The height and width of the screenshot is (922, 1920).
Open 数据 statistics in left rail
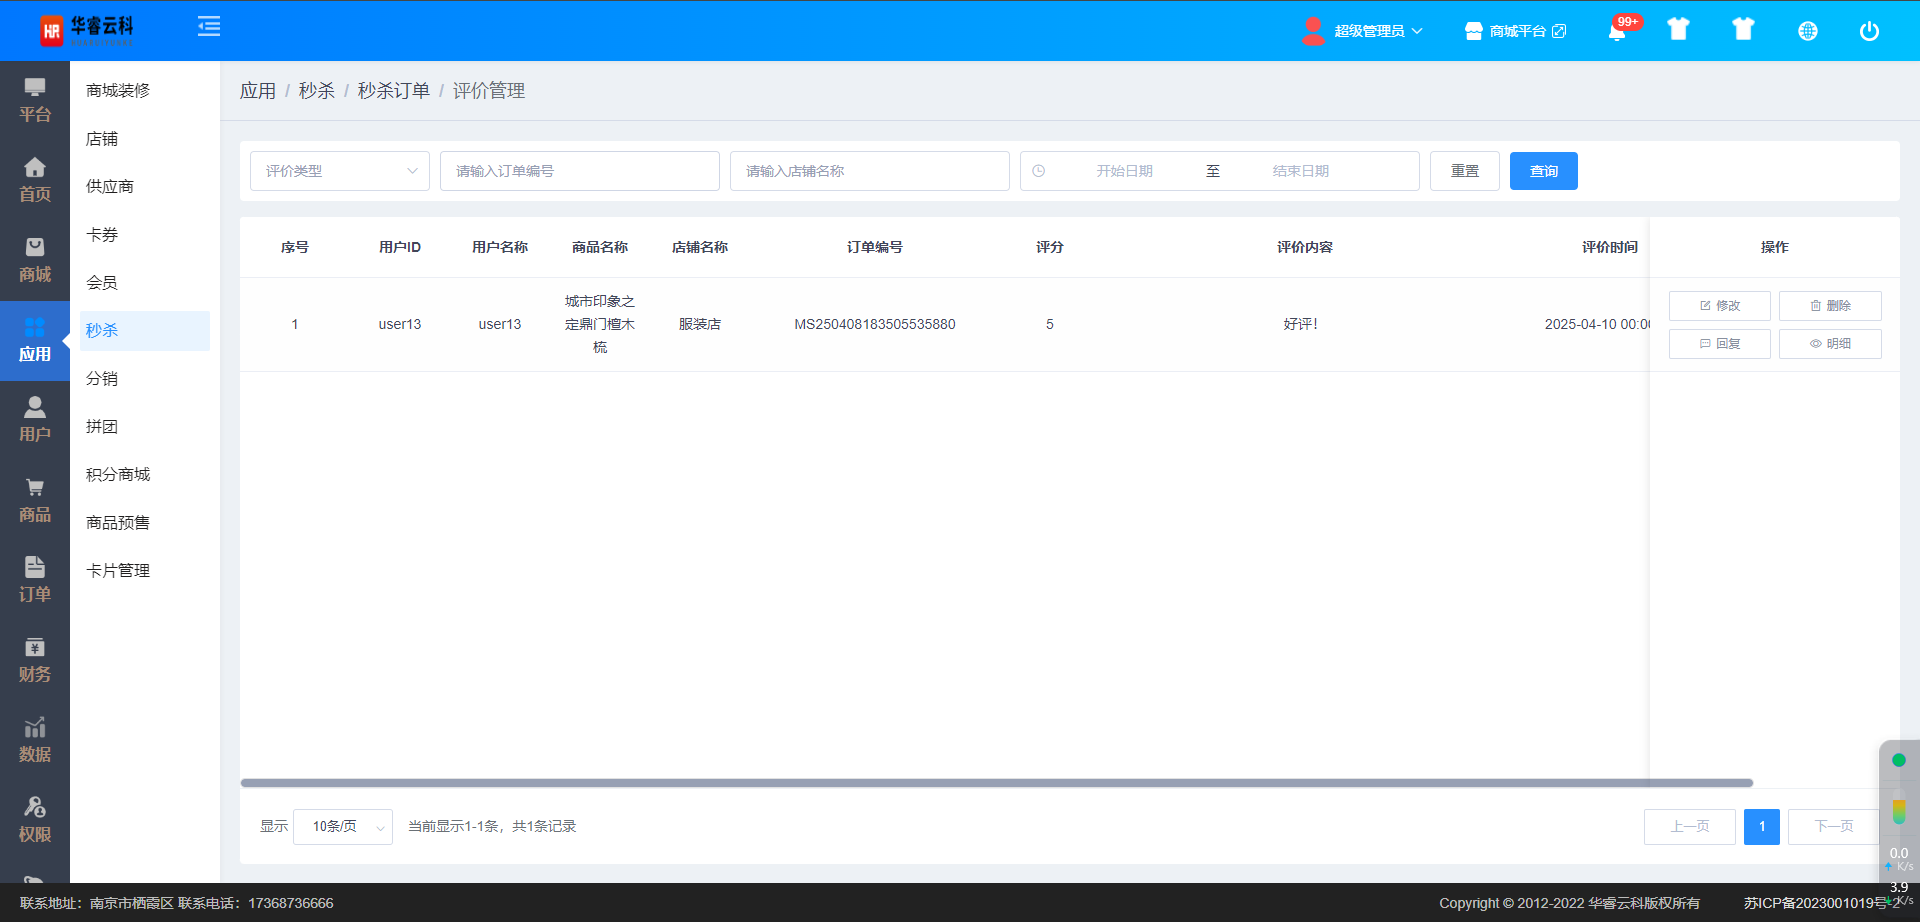pos(35,740)
